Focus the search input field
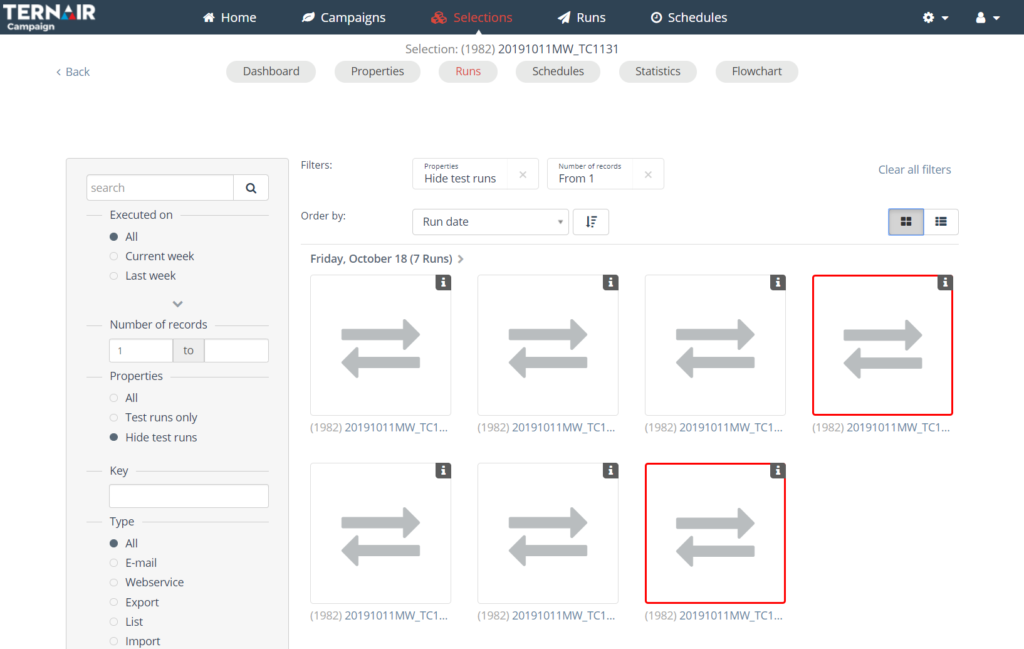The image size is (1024, 649). click(x=160, y=188)
